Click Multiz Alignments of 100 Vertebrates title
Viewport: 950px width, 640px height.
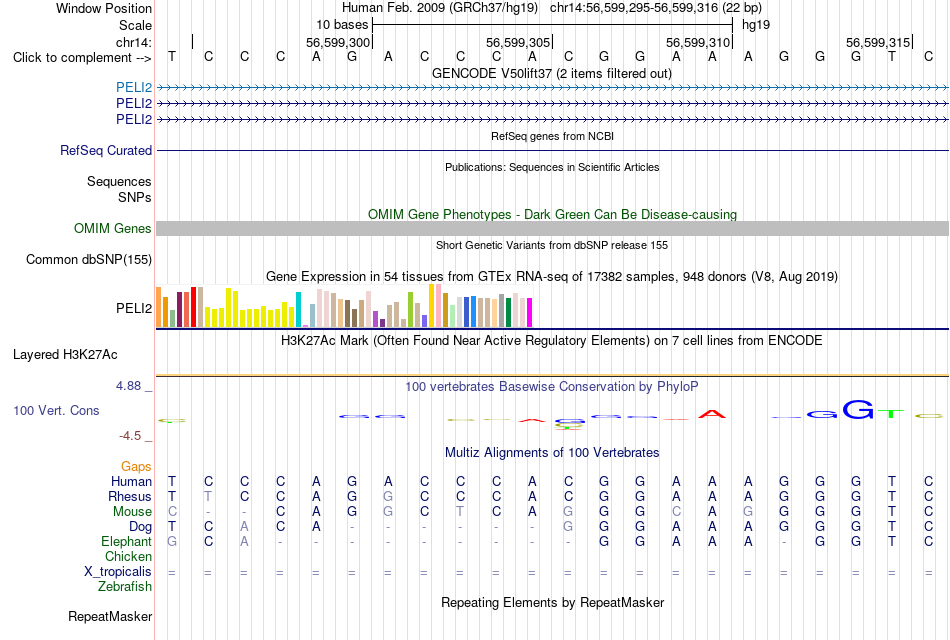pos(552,453)
